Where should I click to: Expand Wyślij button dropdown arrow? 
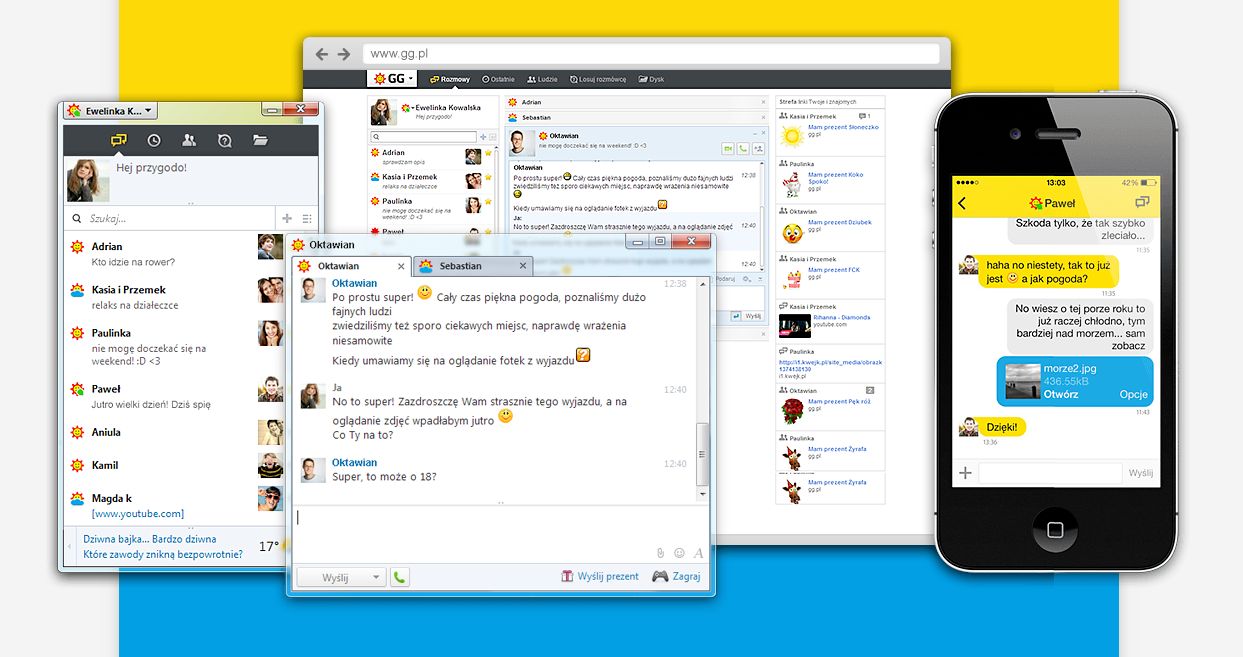(376, 577)
